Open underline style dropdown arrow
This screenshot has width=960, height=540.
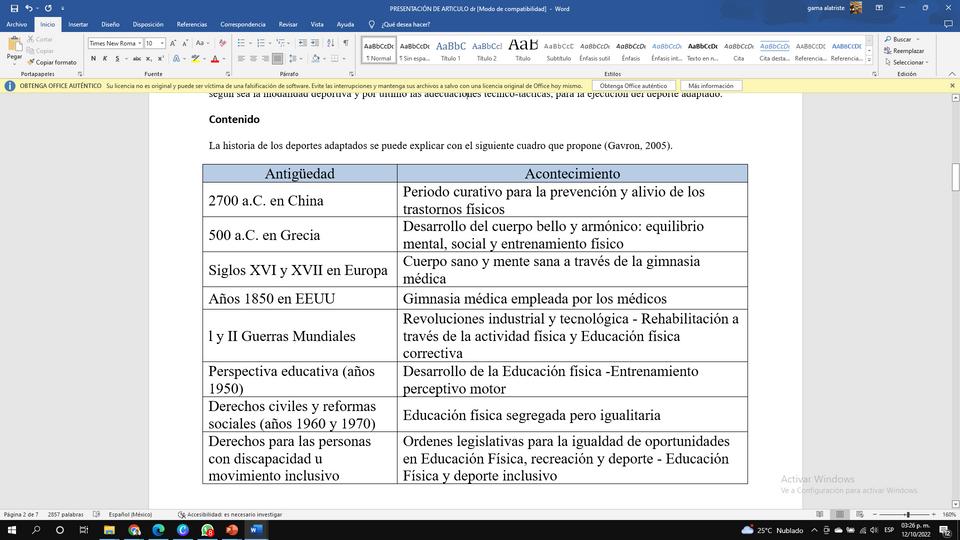pos(126,59)
